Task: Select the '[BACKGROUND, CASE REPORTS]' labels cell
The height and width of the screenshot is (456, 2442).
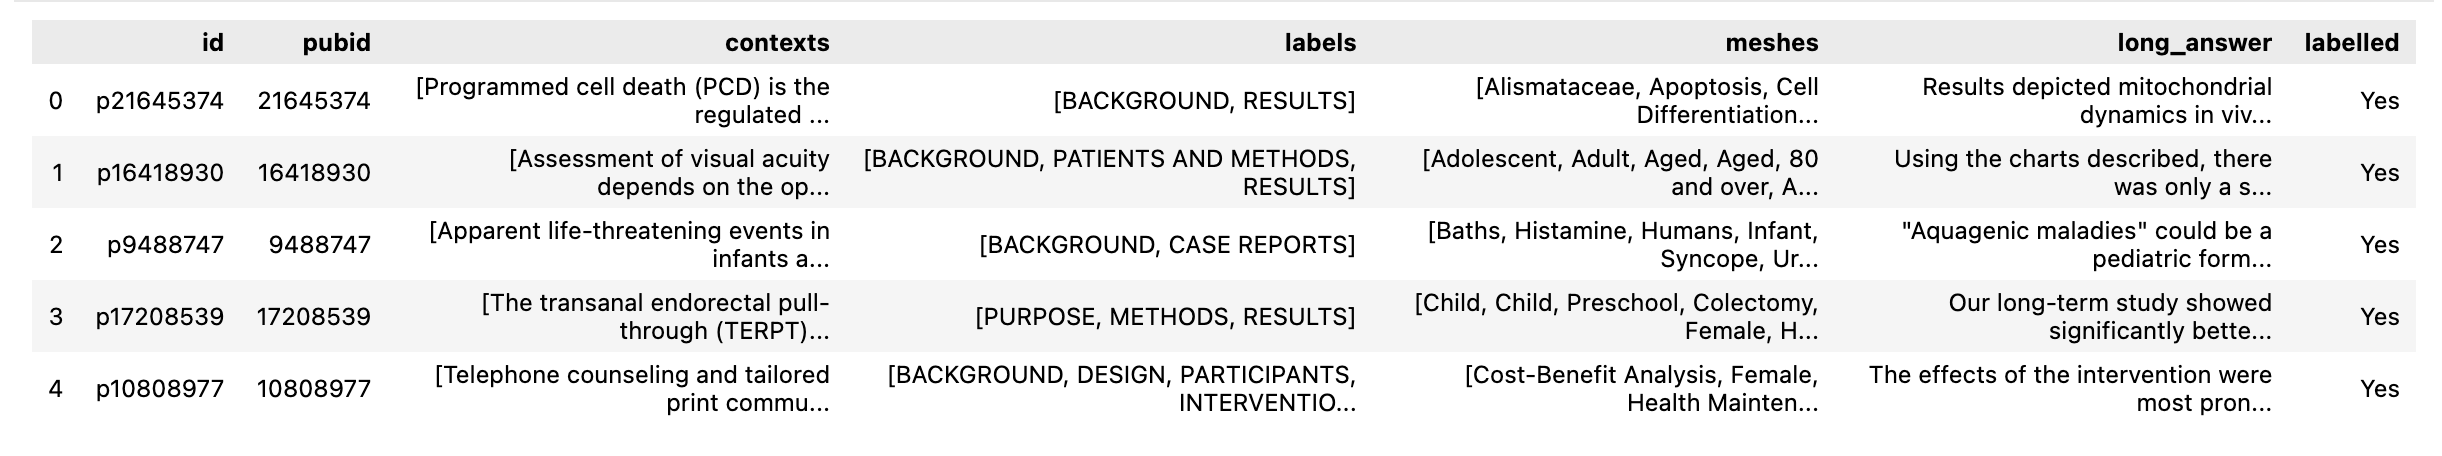Action: (x=1167, y=245)
